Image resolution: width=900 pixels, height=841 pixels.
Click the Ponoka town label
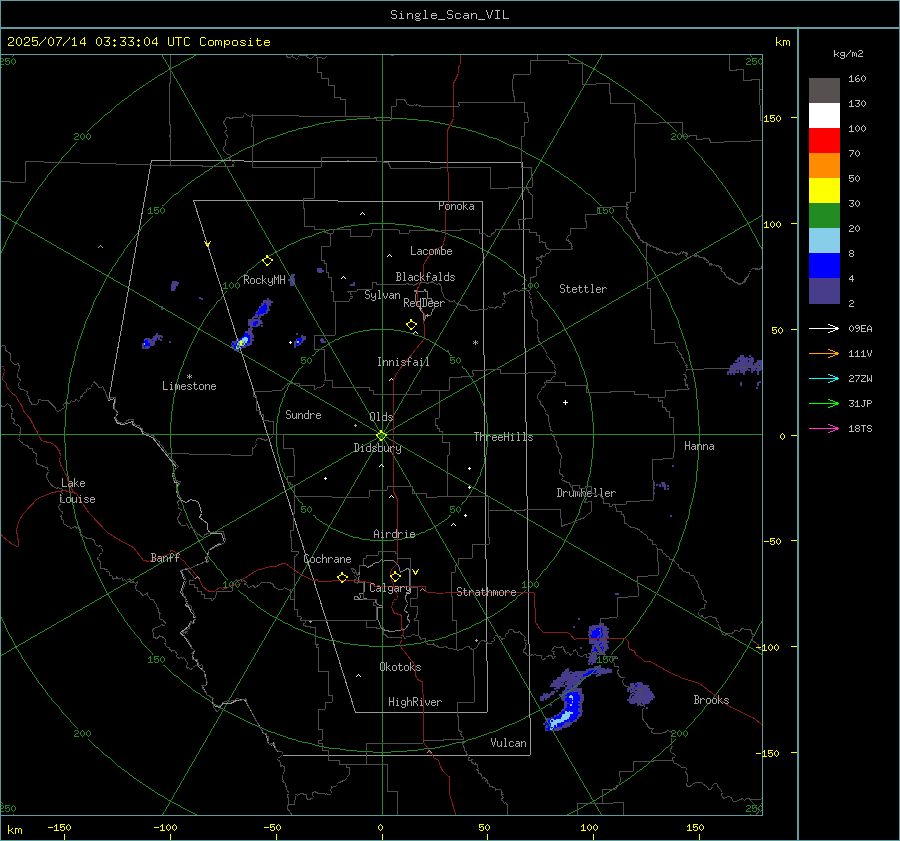[x=456, y=206]
